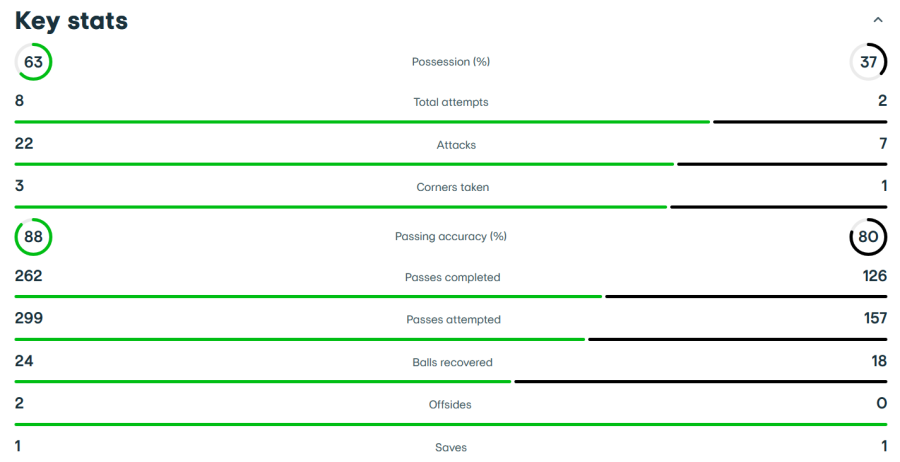
Task: Click the green Total attempts bar
Action: click(362, 122)
